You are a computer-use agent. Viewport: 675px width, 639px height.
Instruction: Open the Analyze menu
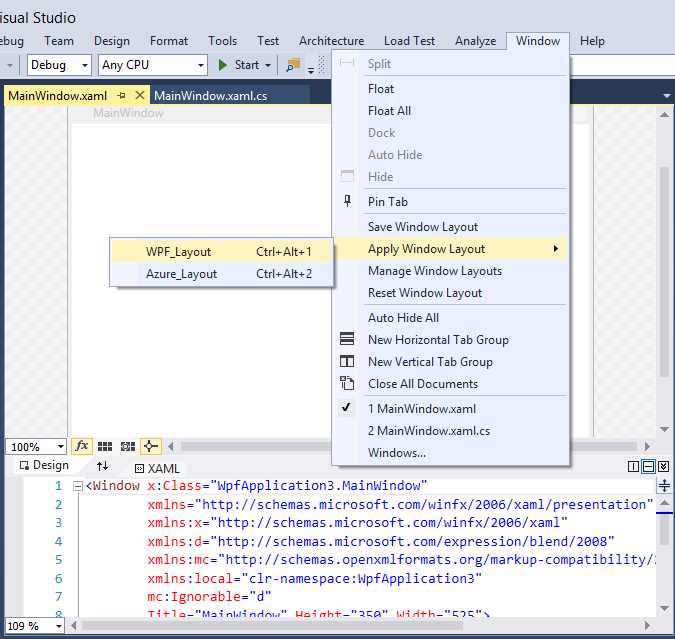(x=476, y=41)
